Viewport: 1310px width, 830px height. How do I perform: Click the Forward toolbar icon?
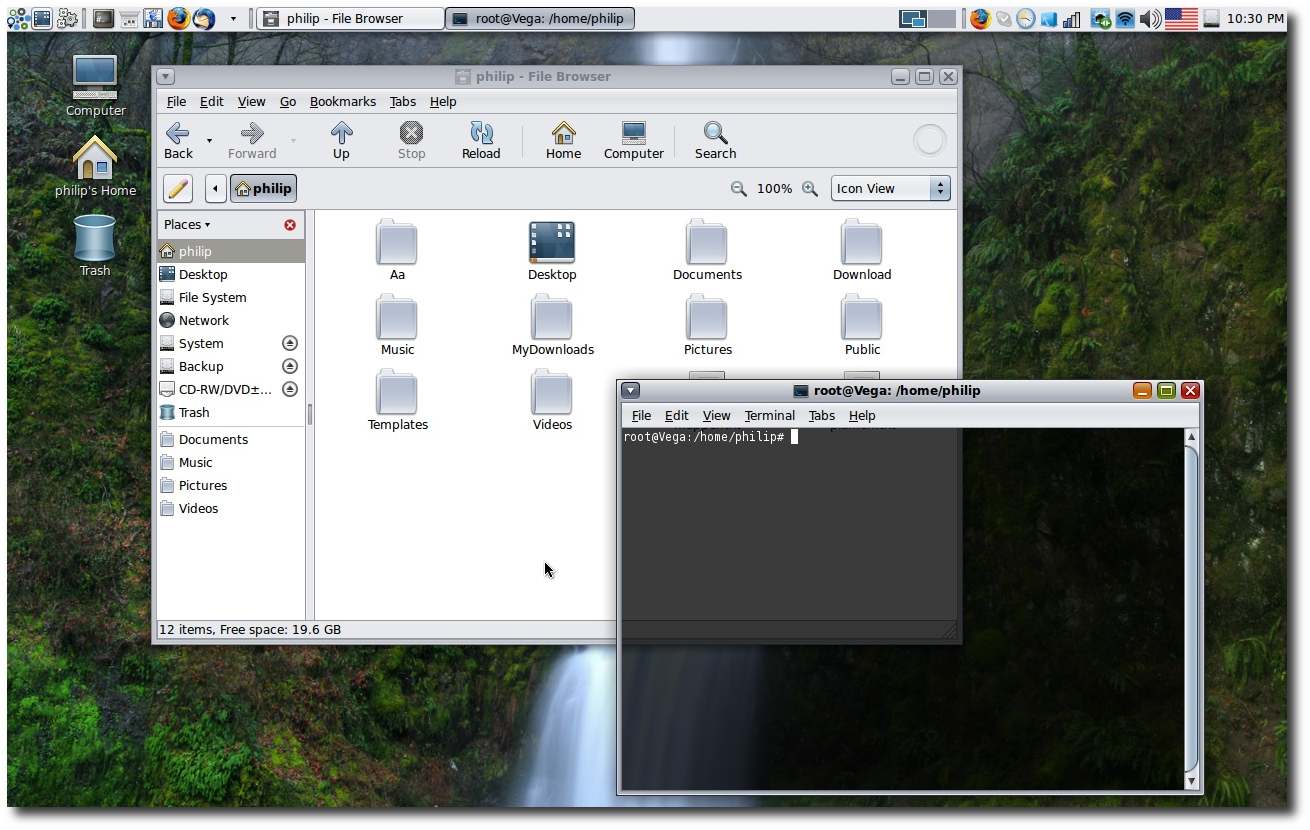pos(252,140)
